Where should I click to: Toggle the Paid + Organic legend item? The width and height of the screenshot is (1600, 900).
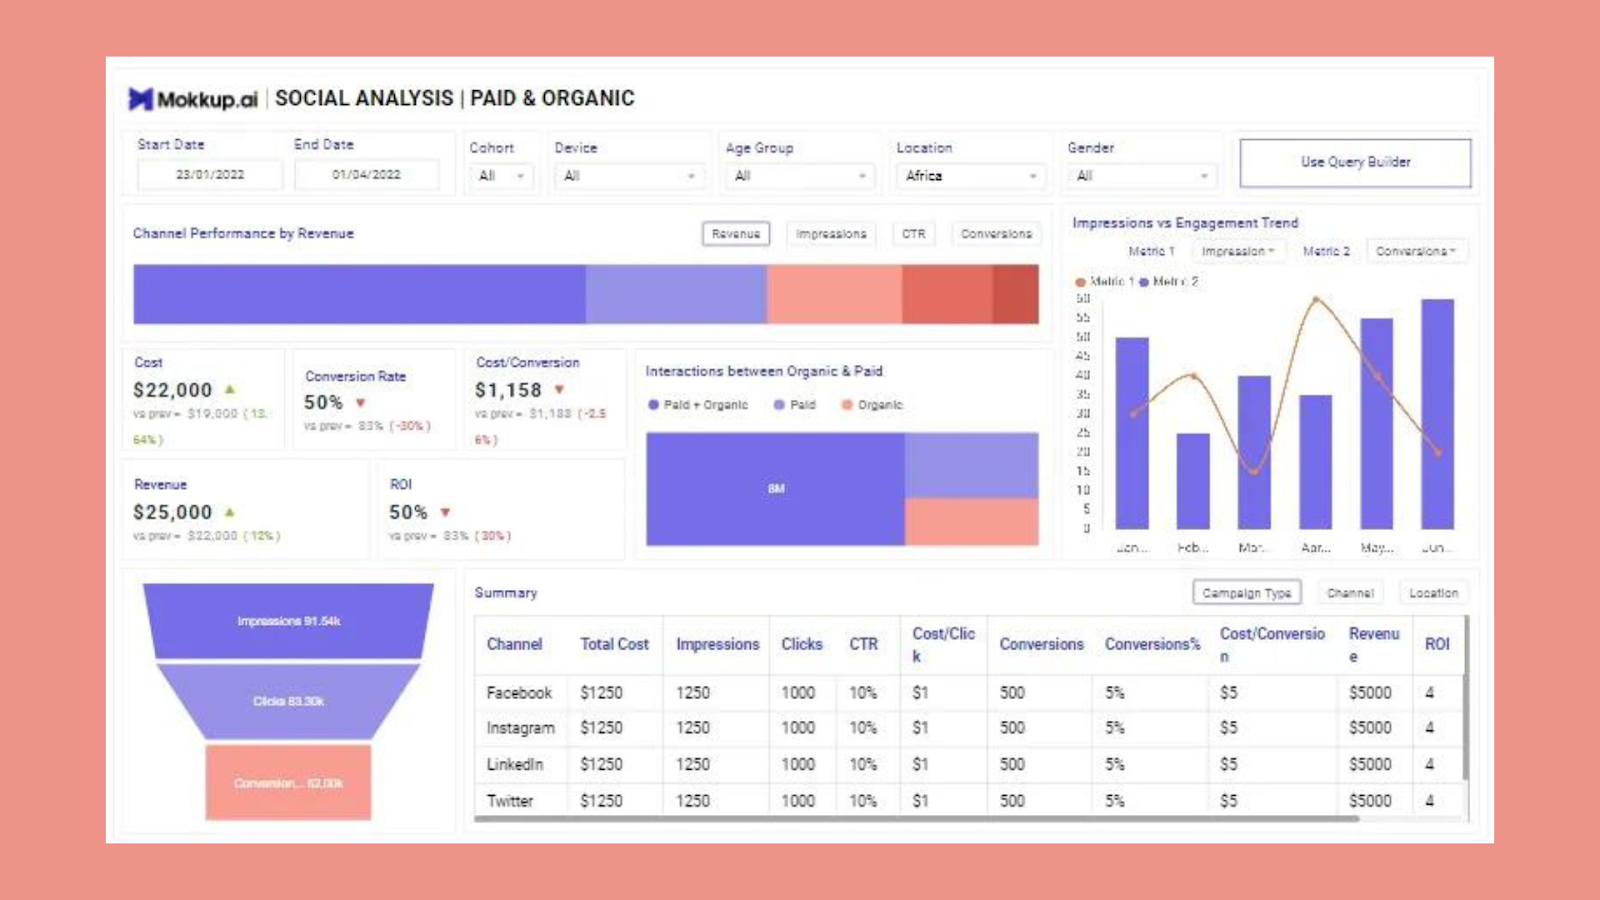[x=698, y=405]
